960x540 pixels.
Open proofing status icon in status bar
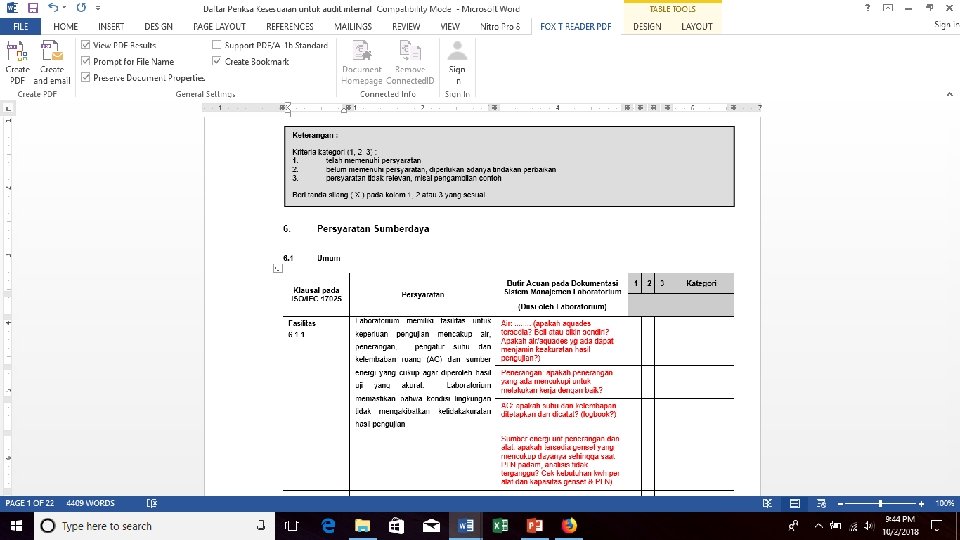pyautogui.click(x=152, y=503)
